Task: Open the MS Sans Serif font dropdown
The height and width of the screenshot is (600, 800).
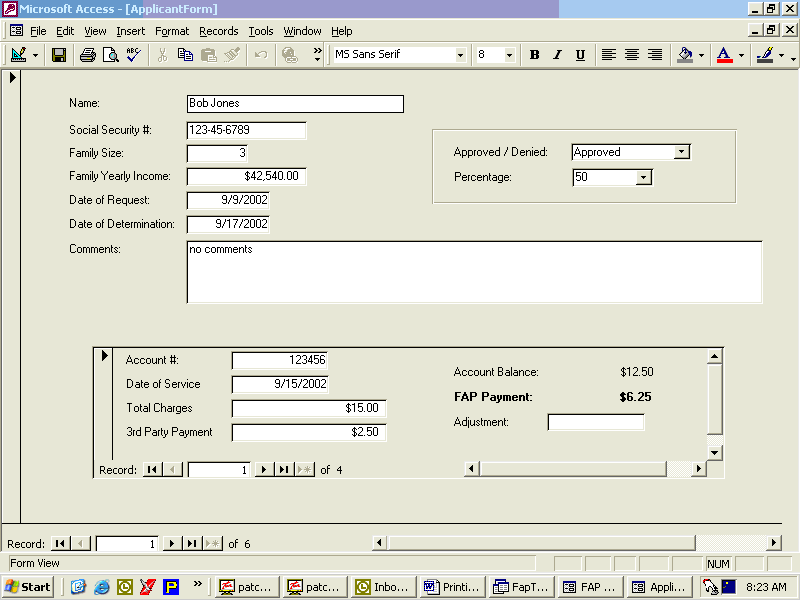Action: point(461,55)
